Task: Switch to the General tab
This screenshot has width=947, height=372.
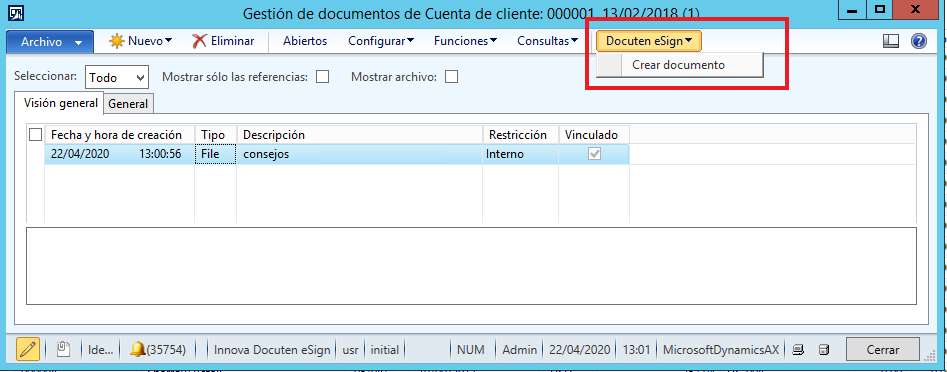Action: click(x=128, y=104)
